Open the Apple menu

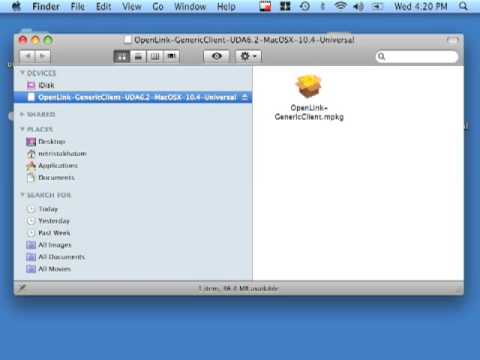[x=16, y=6]
